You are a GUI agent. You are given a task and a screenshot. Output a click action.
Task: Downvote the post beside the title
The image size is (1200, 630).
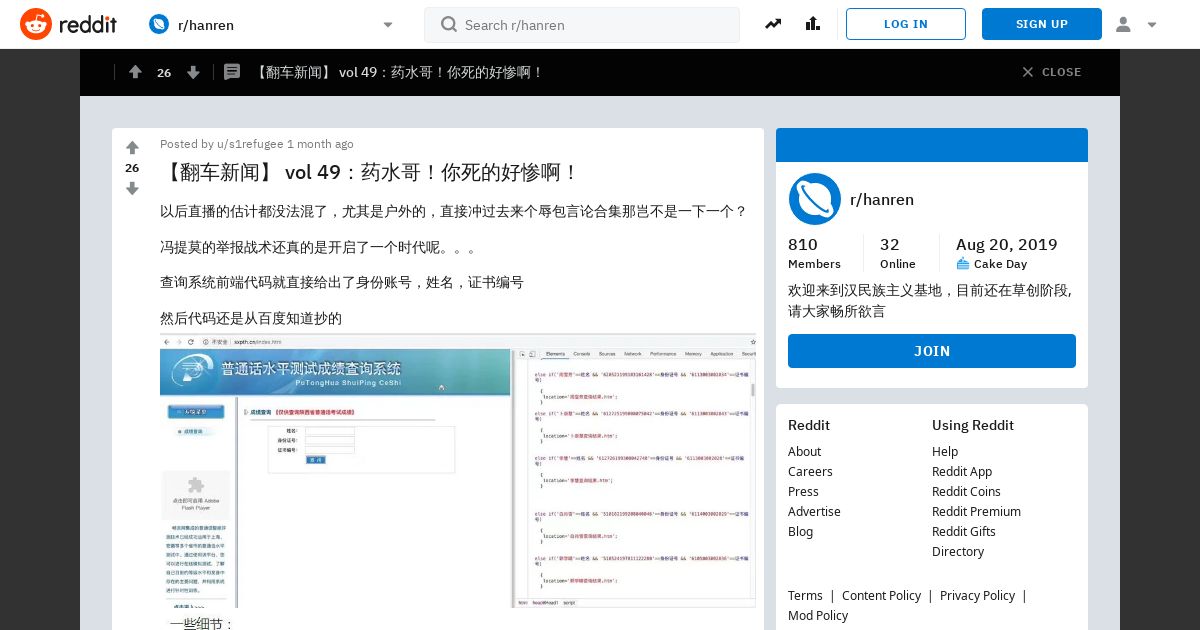point(132,188)
